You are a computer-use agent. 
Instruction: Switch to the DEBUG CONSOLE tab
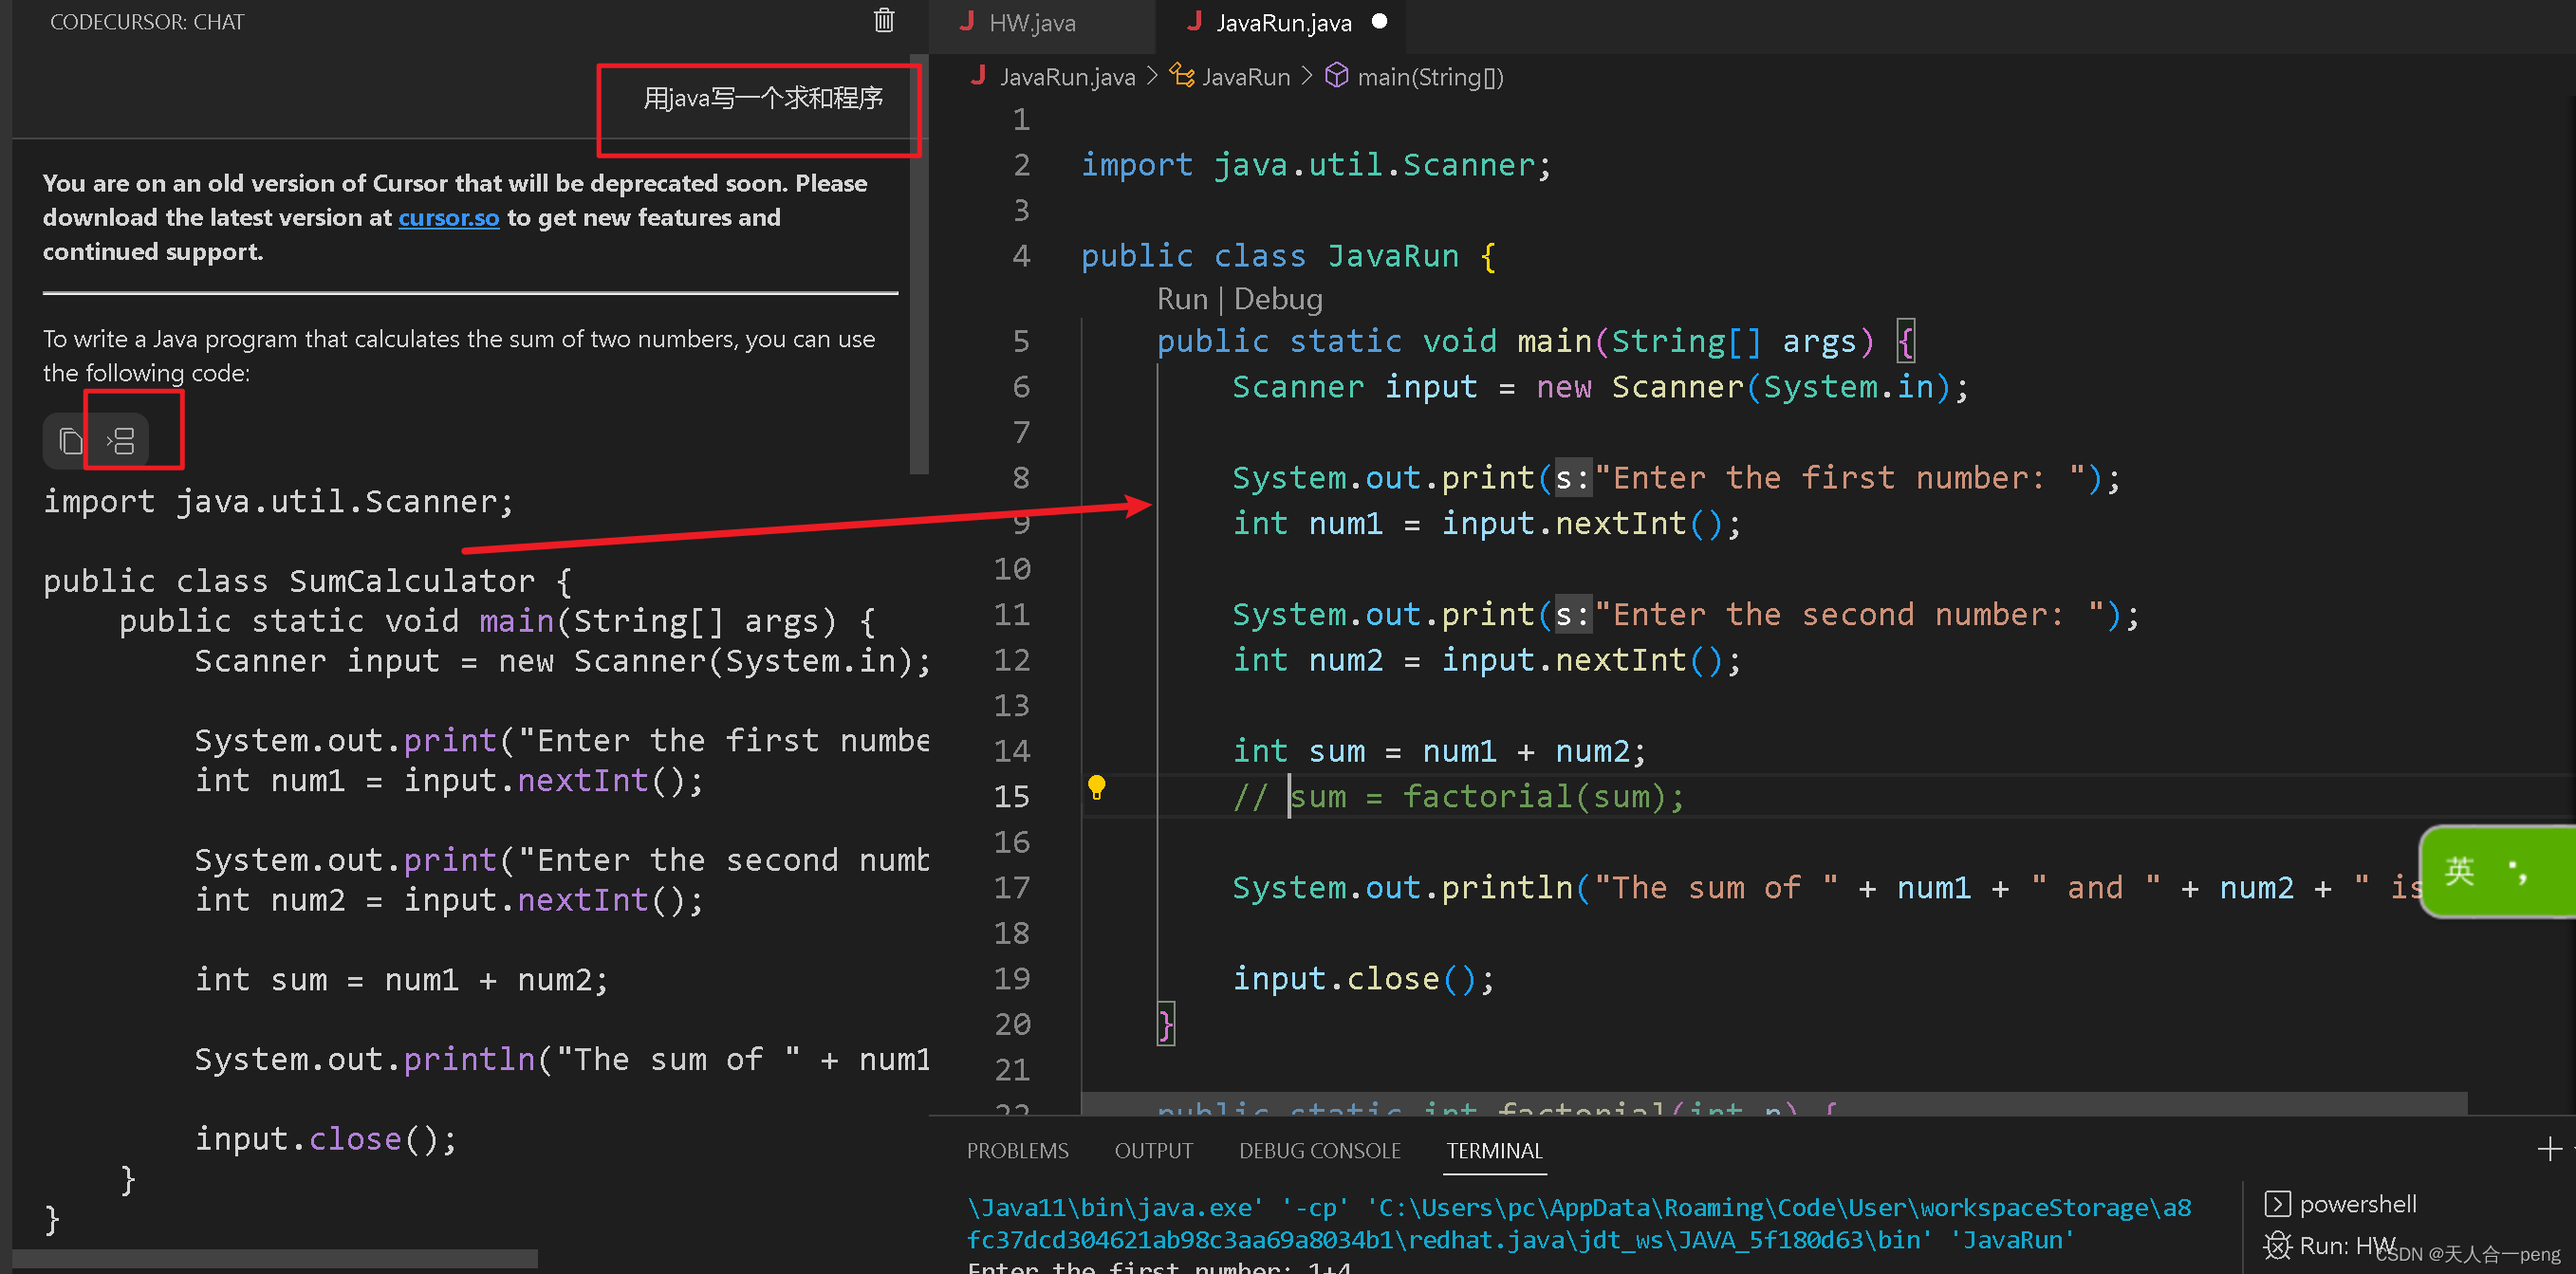(x=1319, y=1151)
